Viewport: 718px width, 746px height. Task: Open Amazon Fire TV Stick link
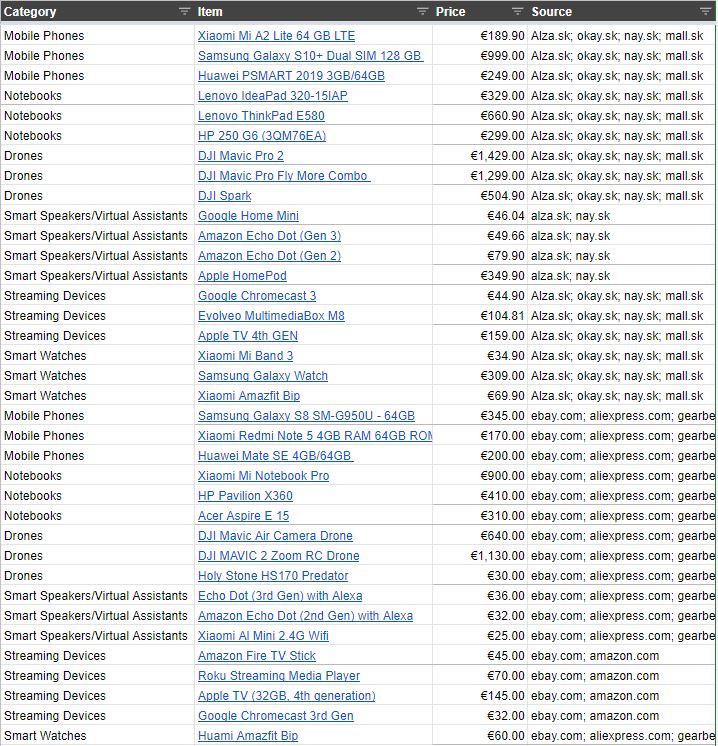tap(256, 655)
